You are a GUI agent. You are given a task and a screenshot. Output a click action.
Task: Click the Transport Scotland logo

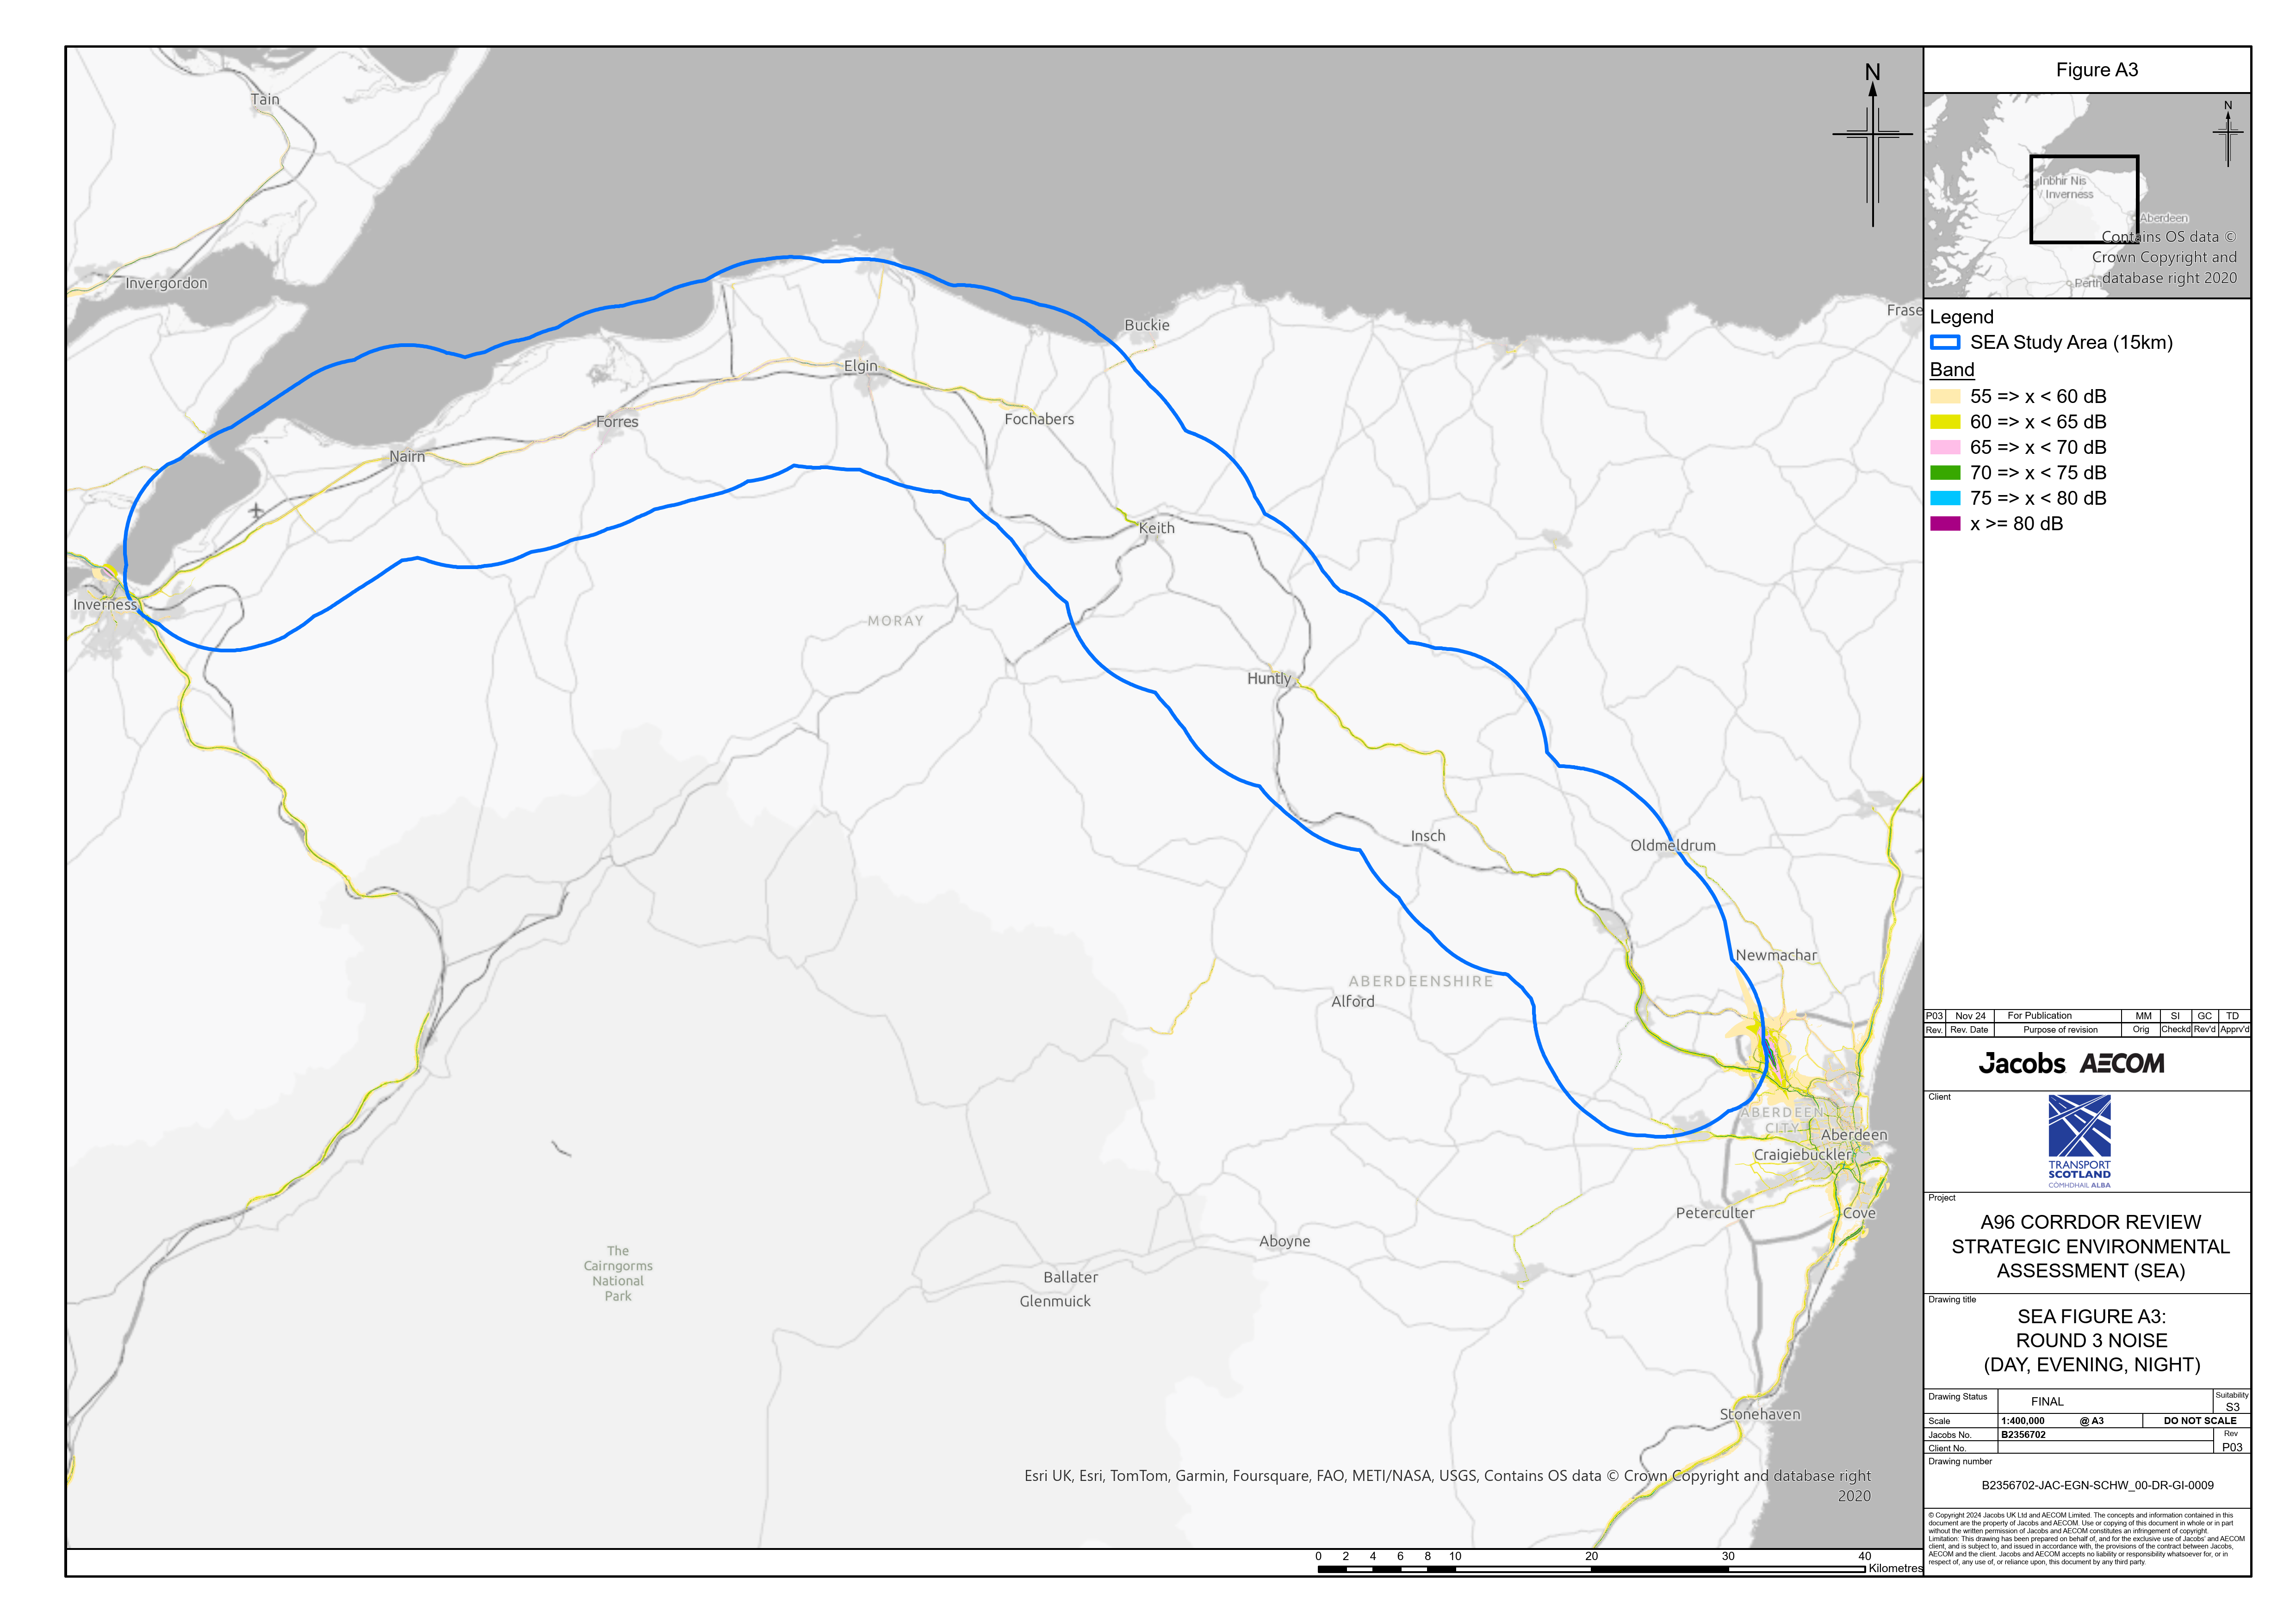(2079, 1140)
